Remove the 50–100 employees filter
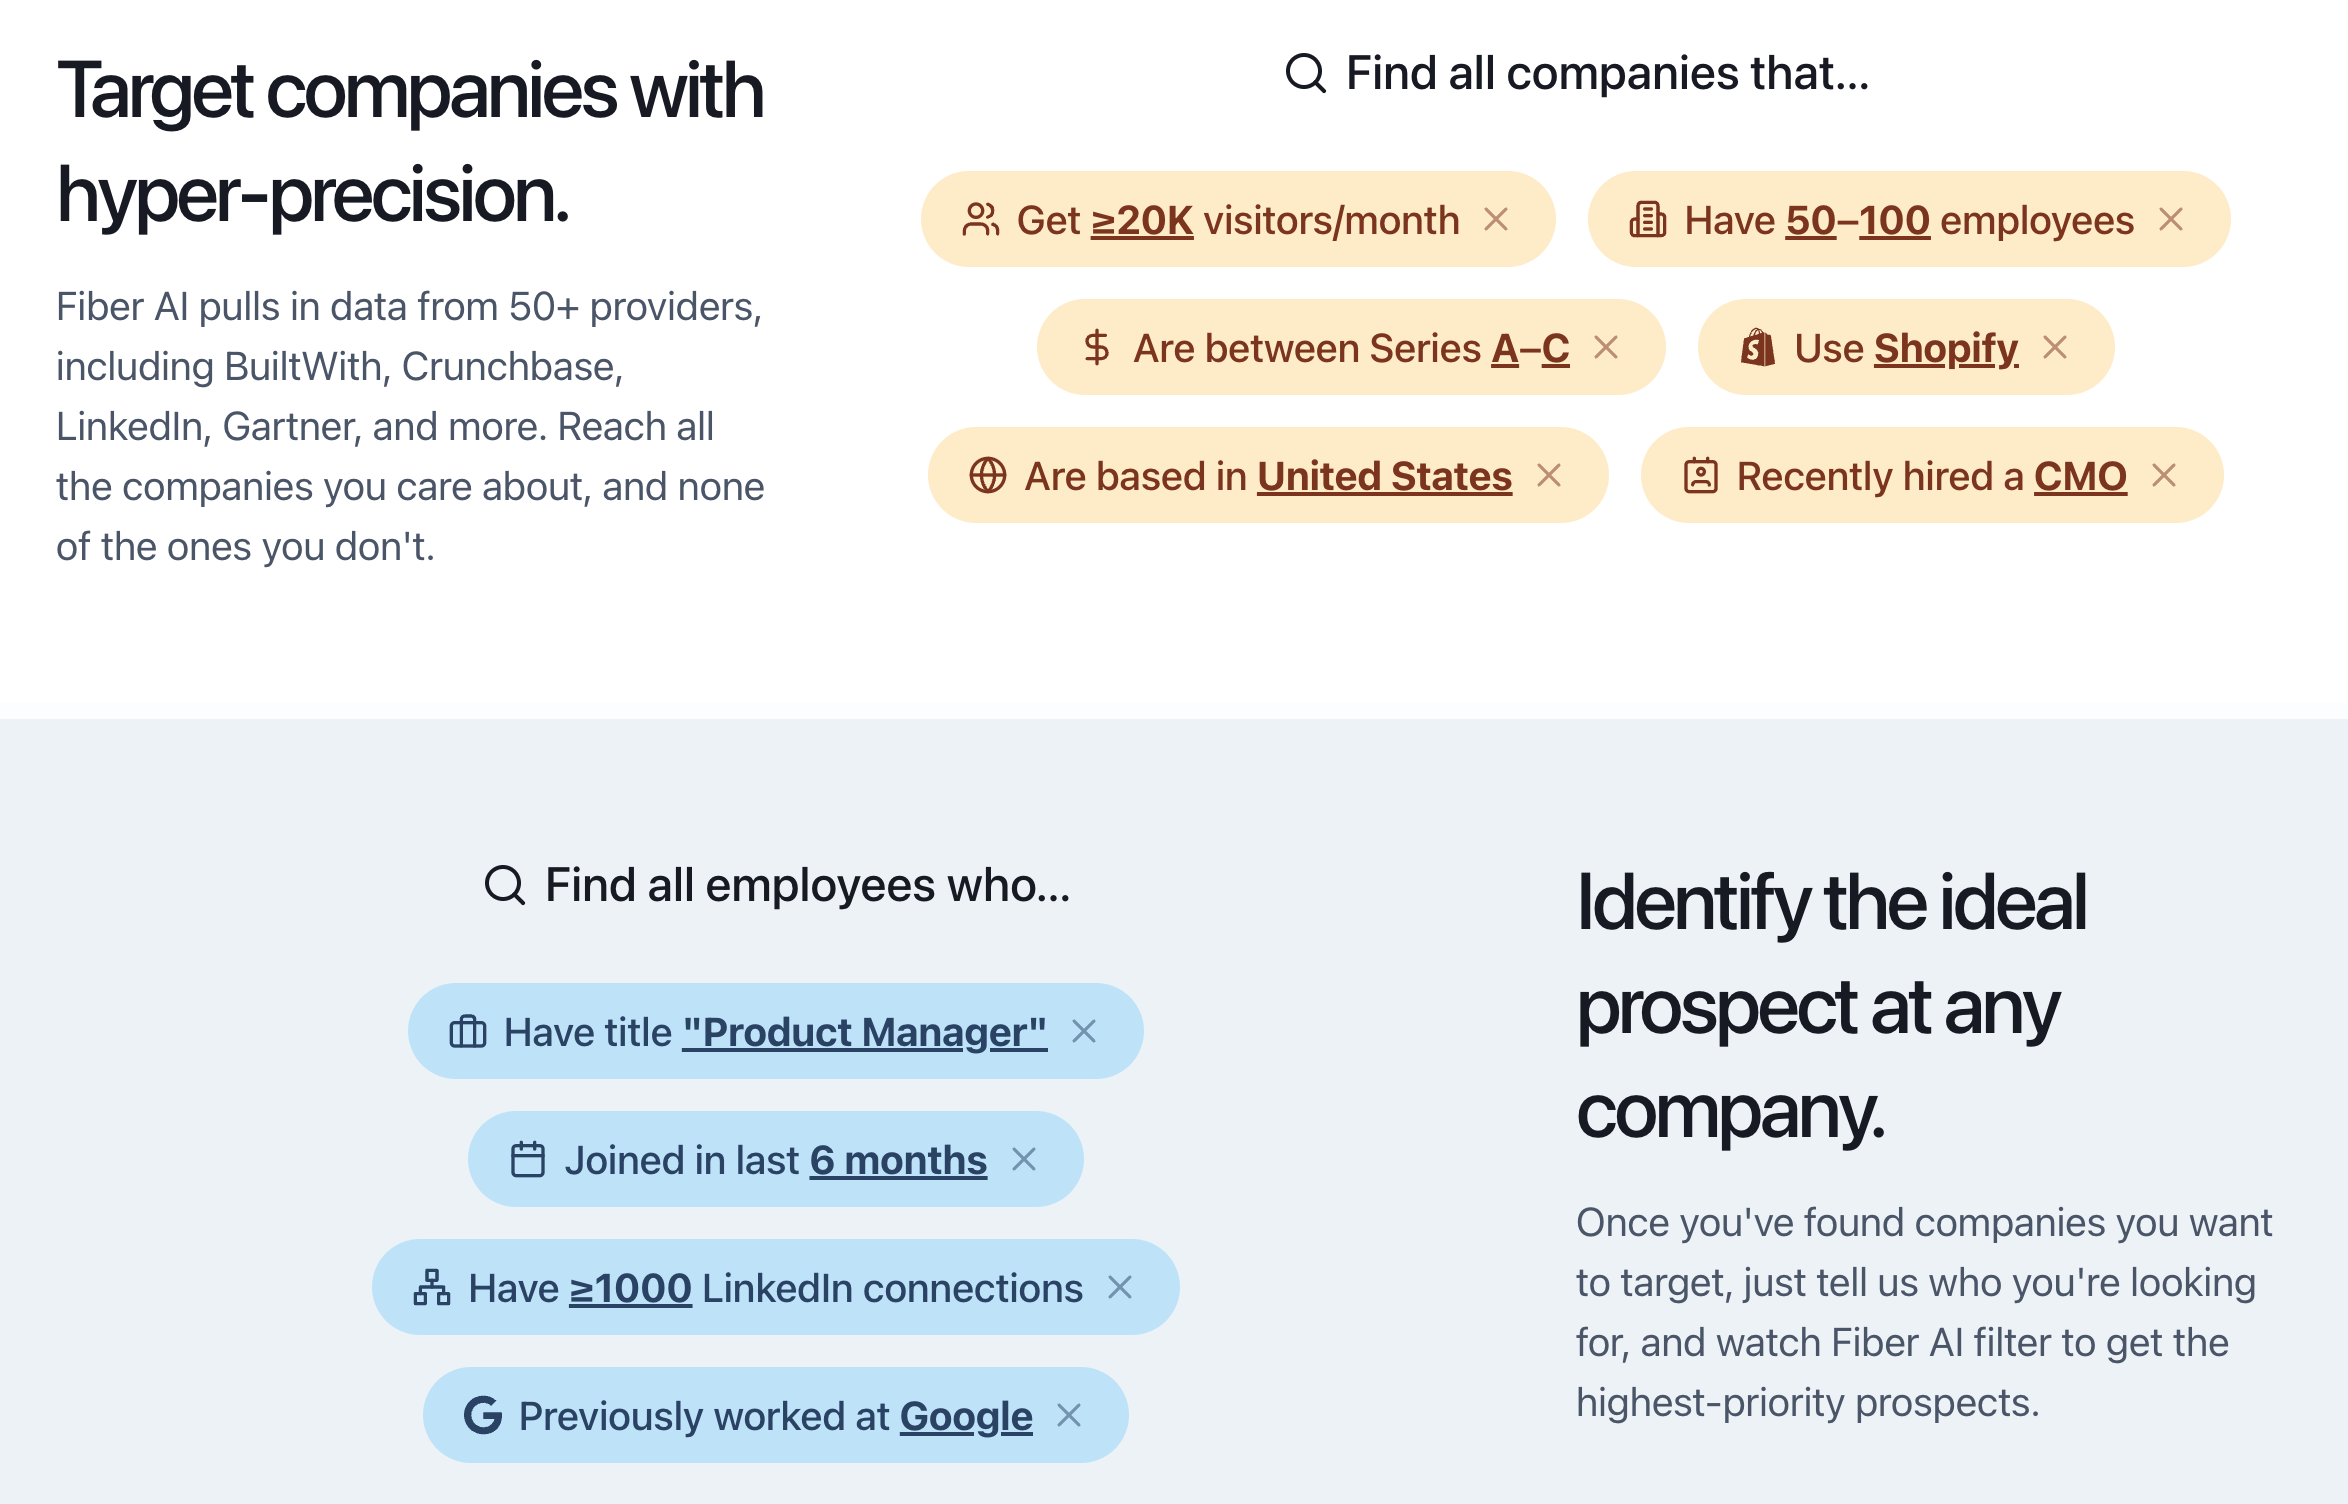Screen dimensions: 2348x1504 coord(2171,220)
